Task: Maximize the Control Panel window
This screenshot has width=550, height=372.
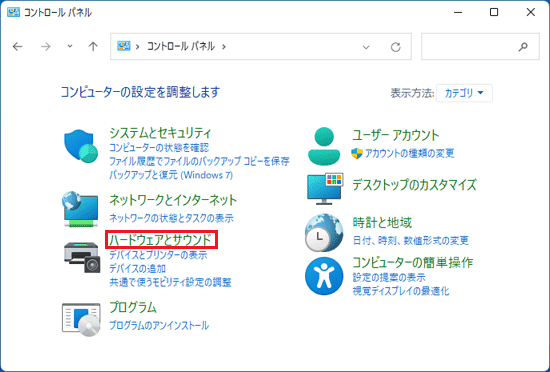Action: point(494,12)
